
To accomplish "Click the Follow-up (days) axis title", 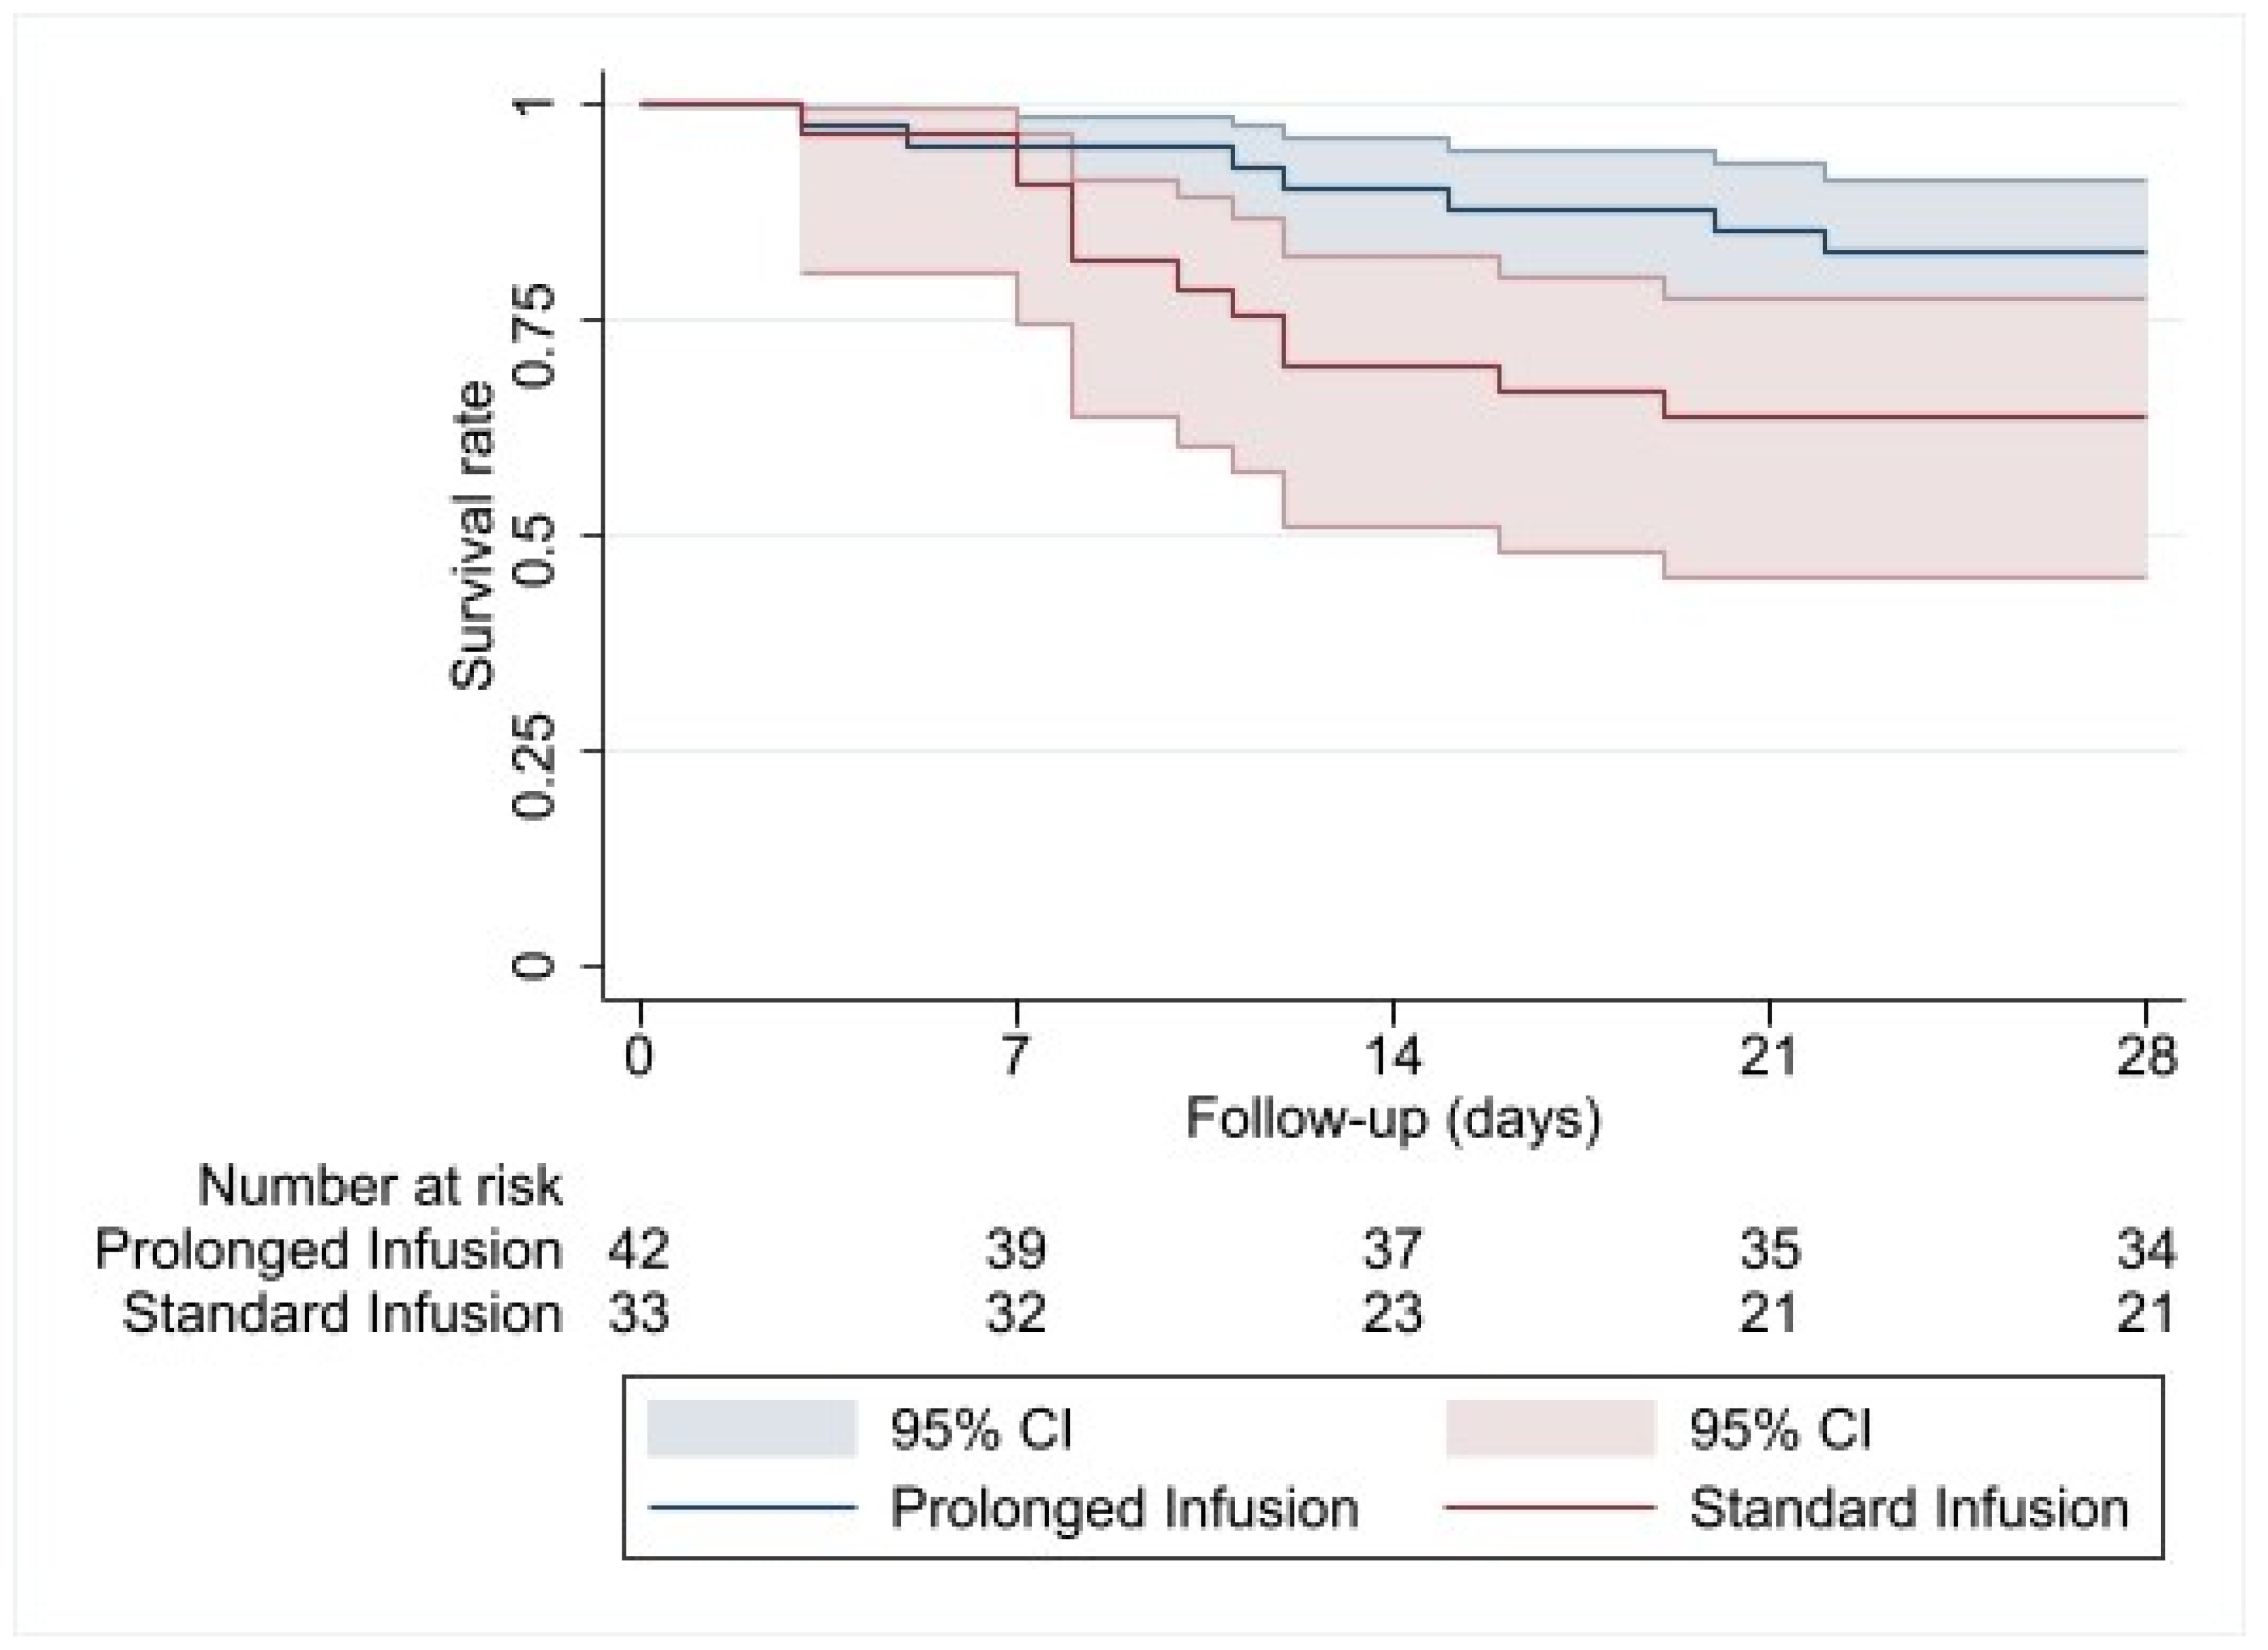I will point(1393,1119).
